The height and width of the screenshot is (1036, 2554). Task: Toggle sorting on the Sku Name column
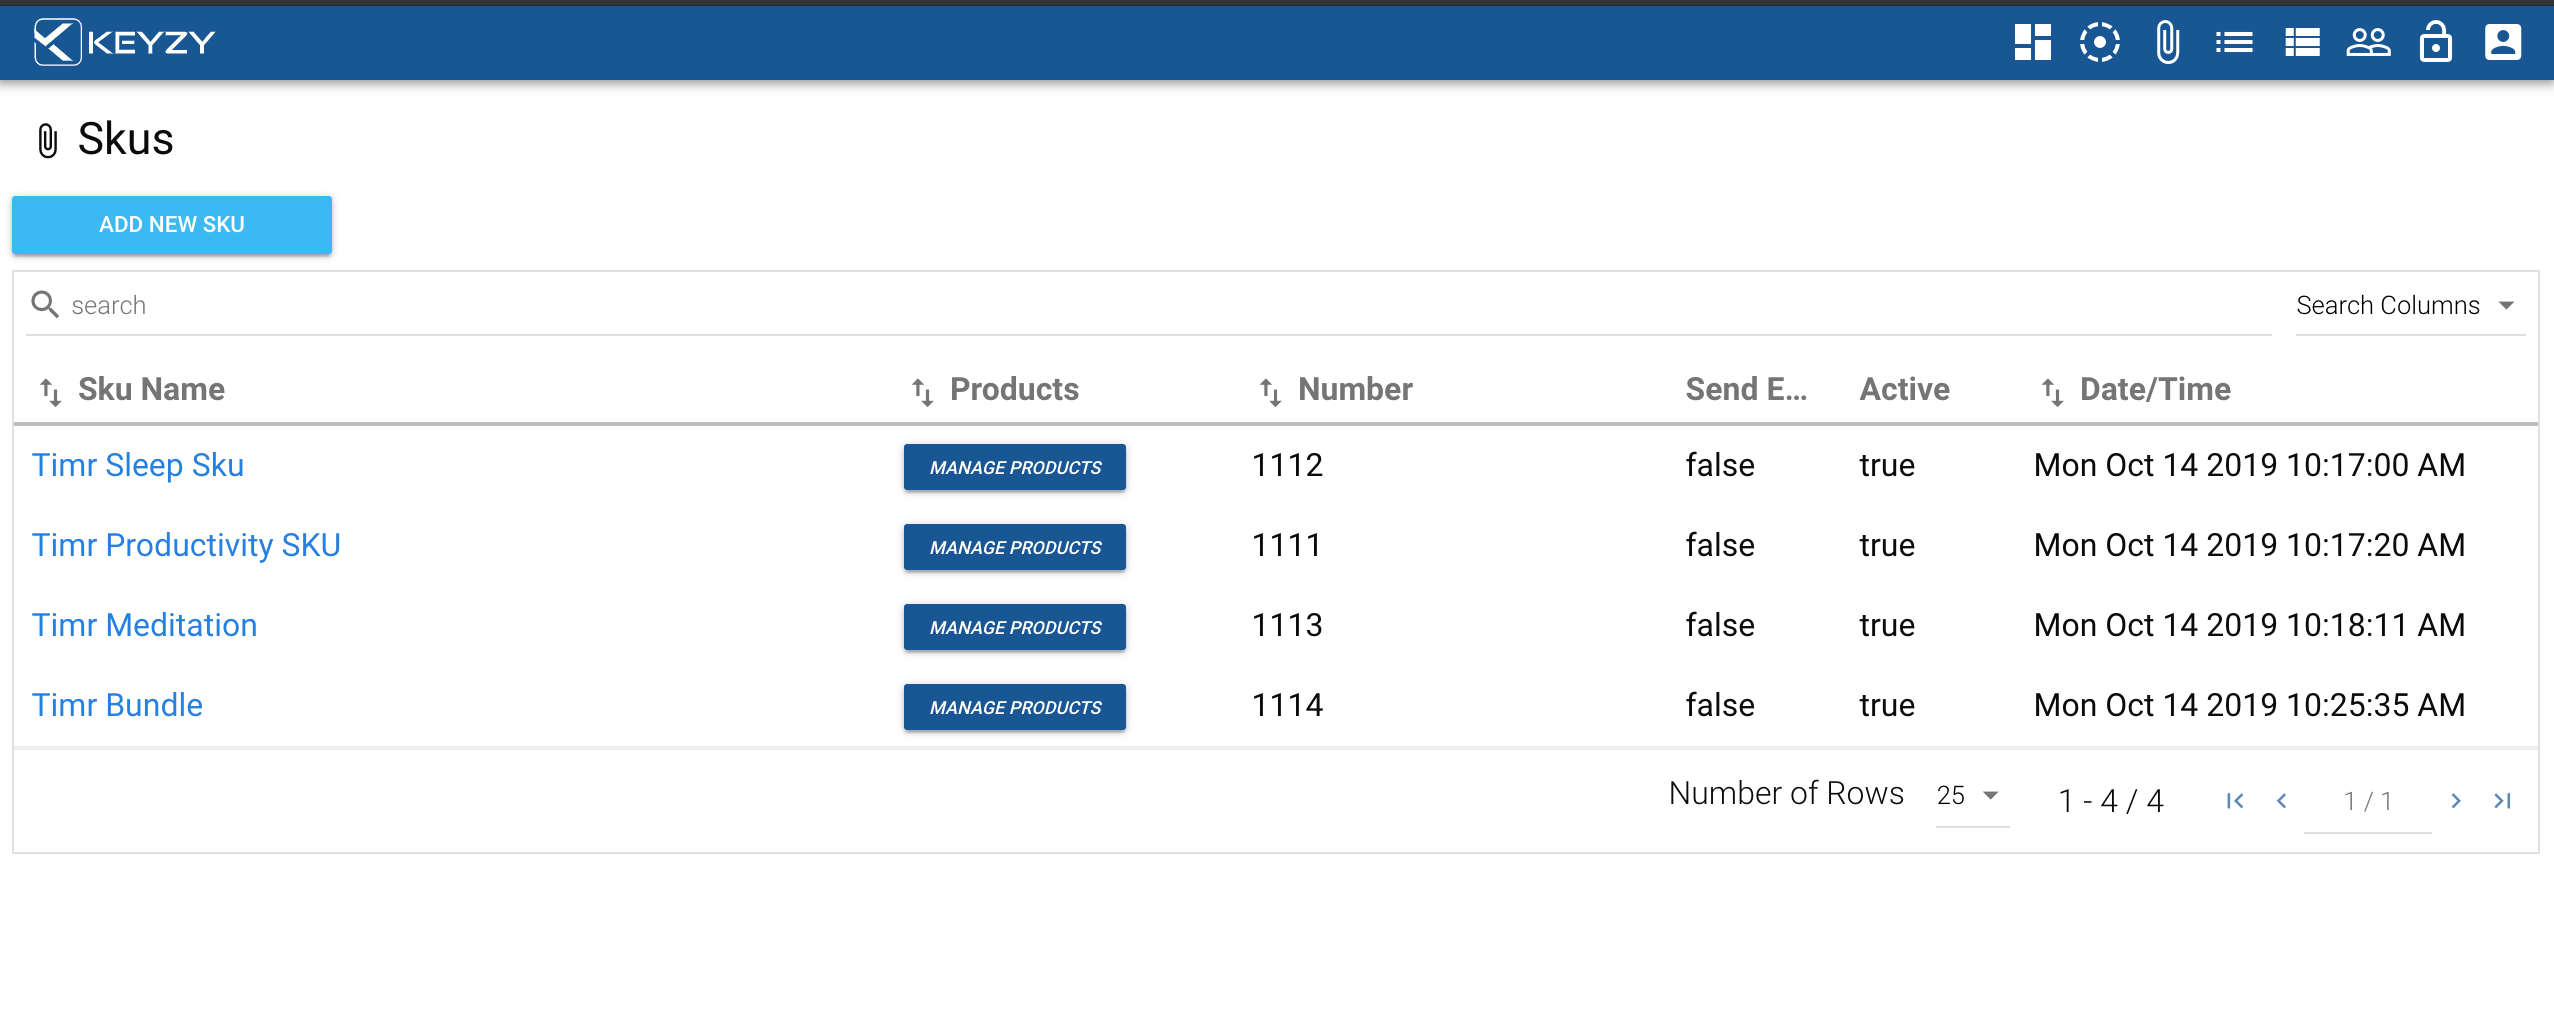[x=50, y=390]
